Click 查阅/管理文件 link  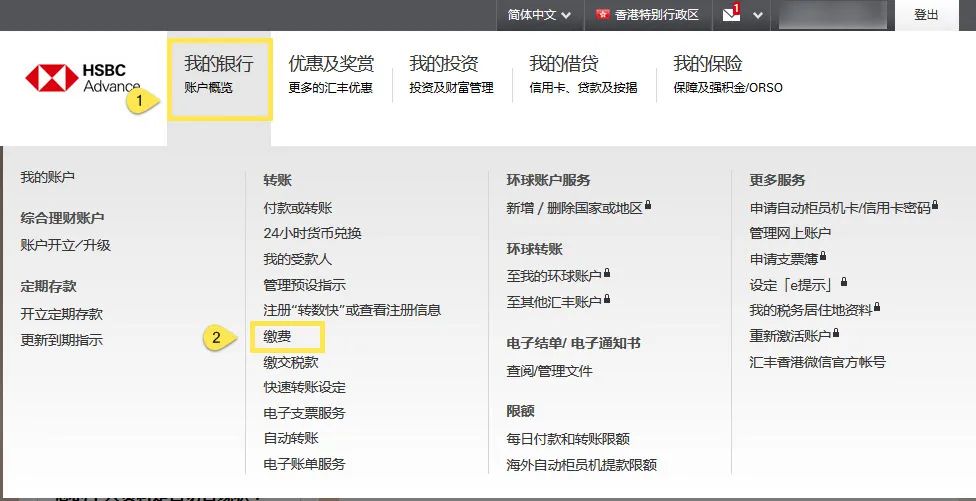(x=549, y=372)
